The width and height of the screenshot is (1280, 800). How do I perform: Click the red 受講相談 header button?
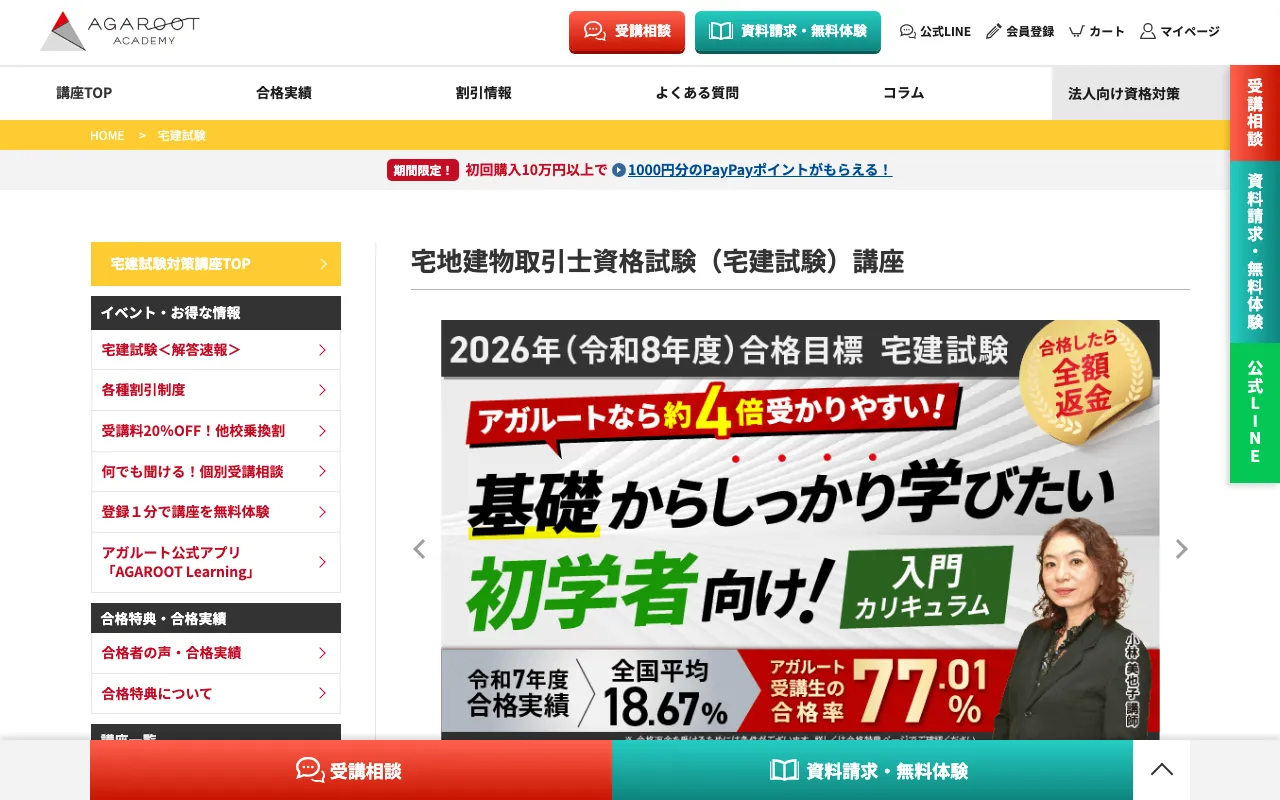[x=627, y=31]
